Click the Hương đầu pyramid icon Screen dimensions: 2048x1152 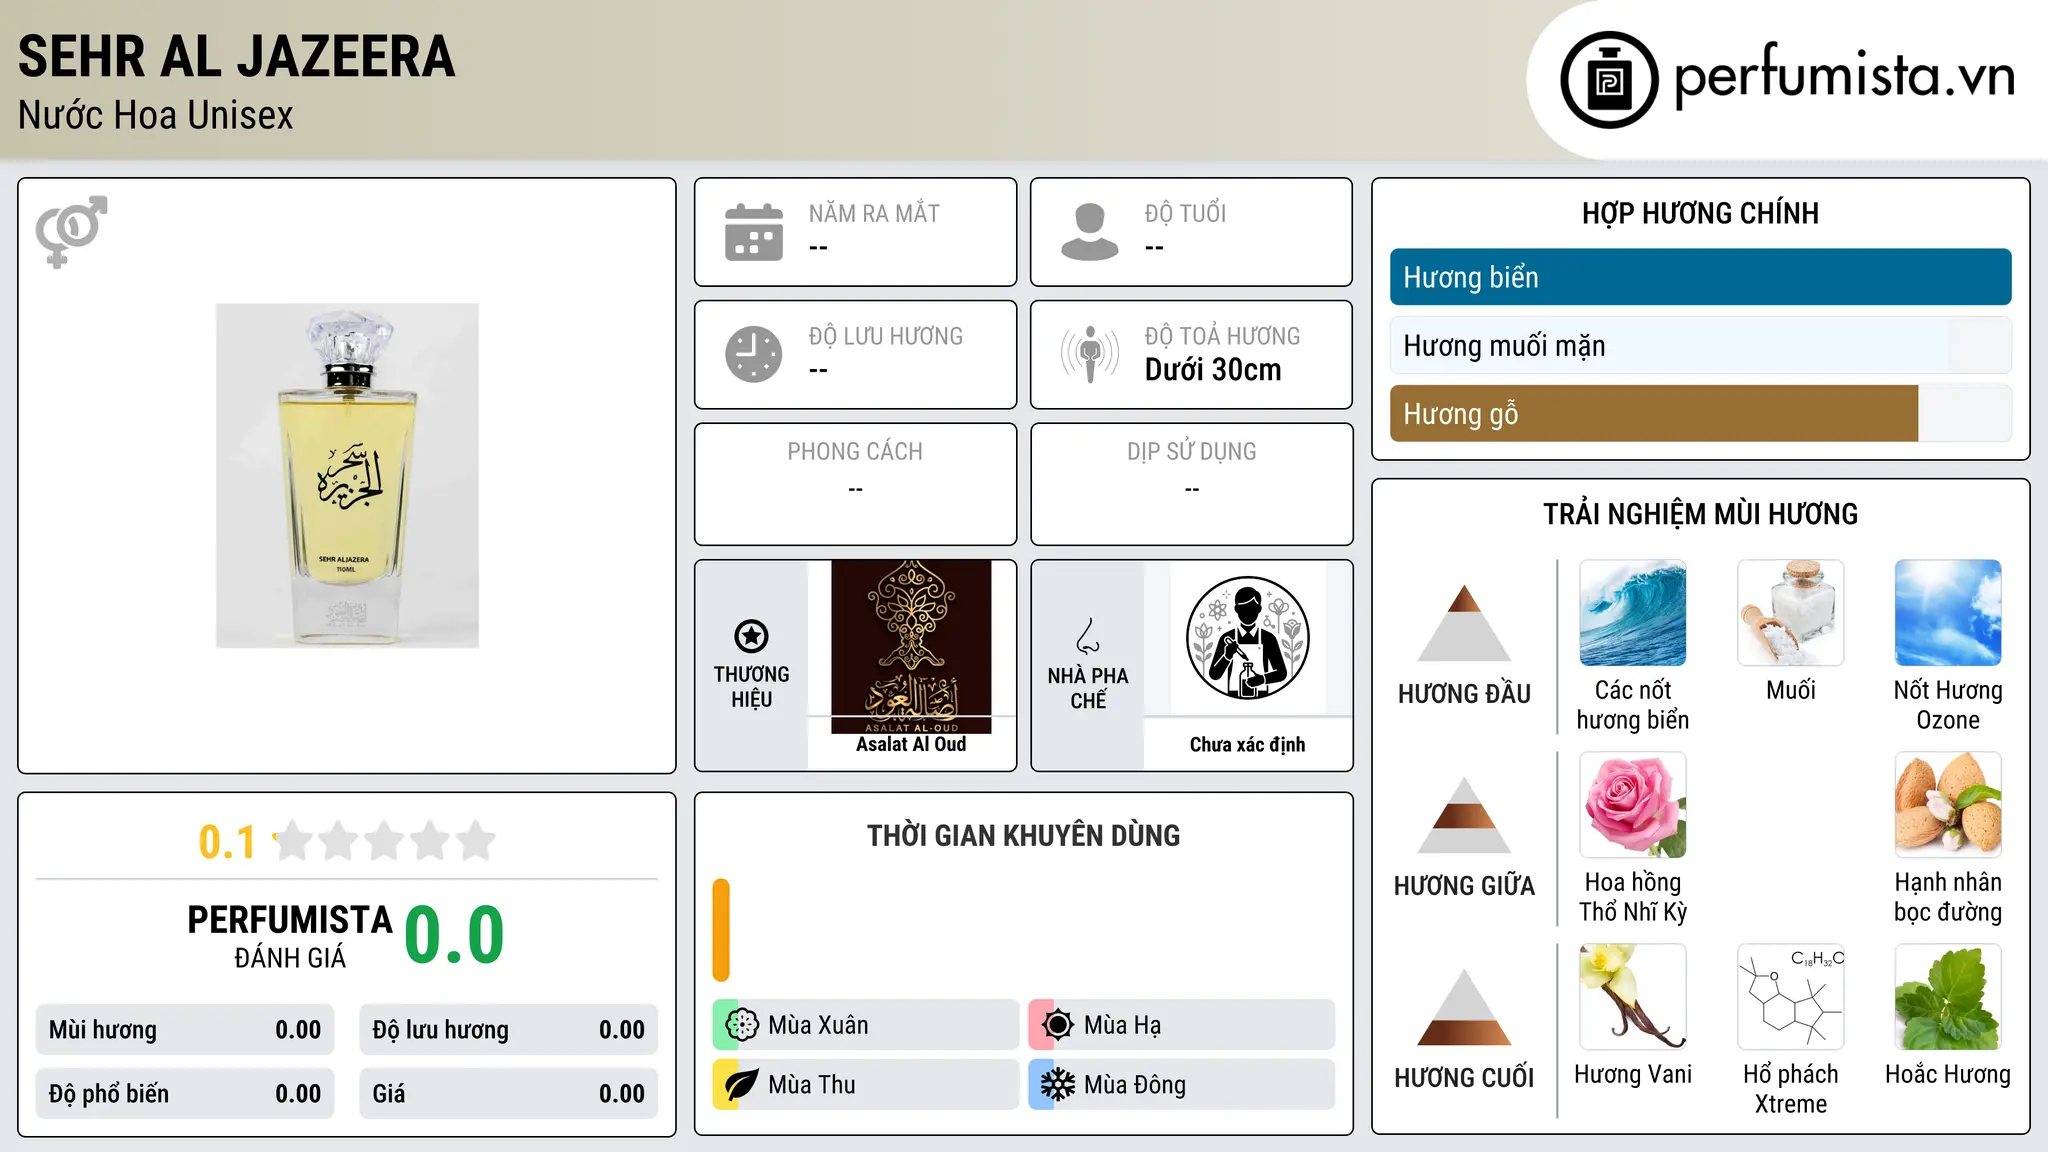tap(1464, 622)
